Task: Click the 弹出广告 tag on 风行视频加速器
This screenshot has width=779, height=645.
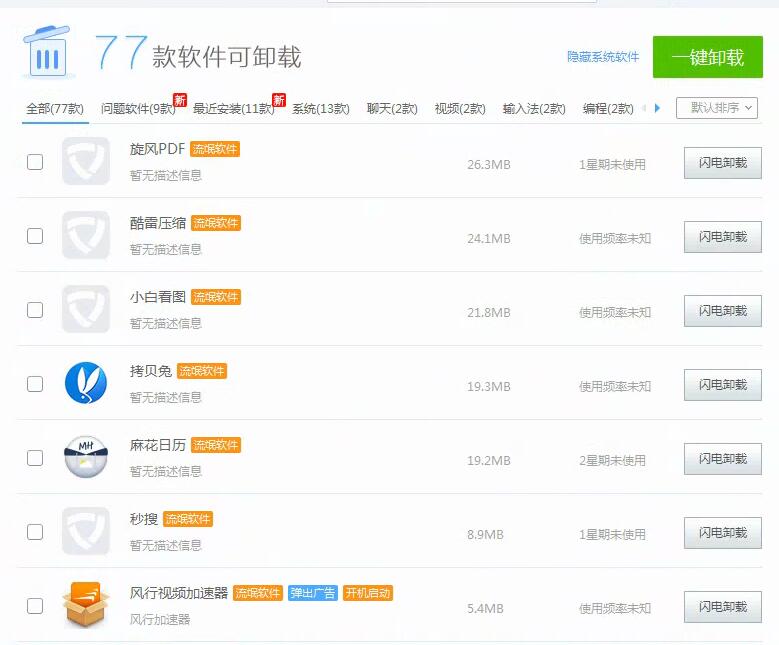Action: 313,593
